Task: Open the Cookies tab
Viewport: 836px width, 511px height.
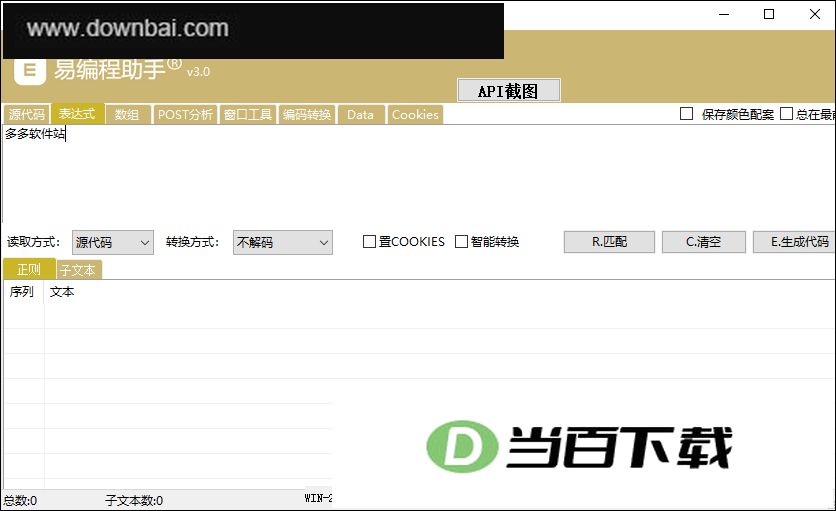Action: point(415,114)
